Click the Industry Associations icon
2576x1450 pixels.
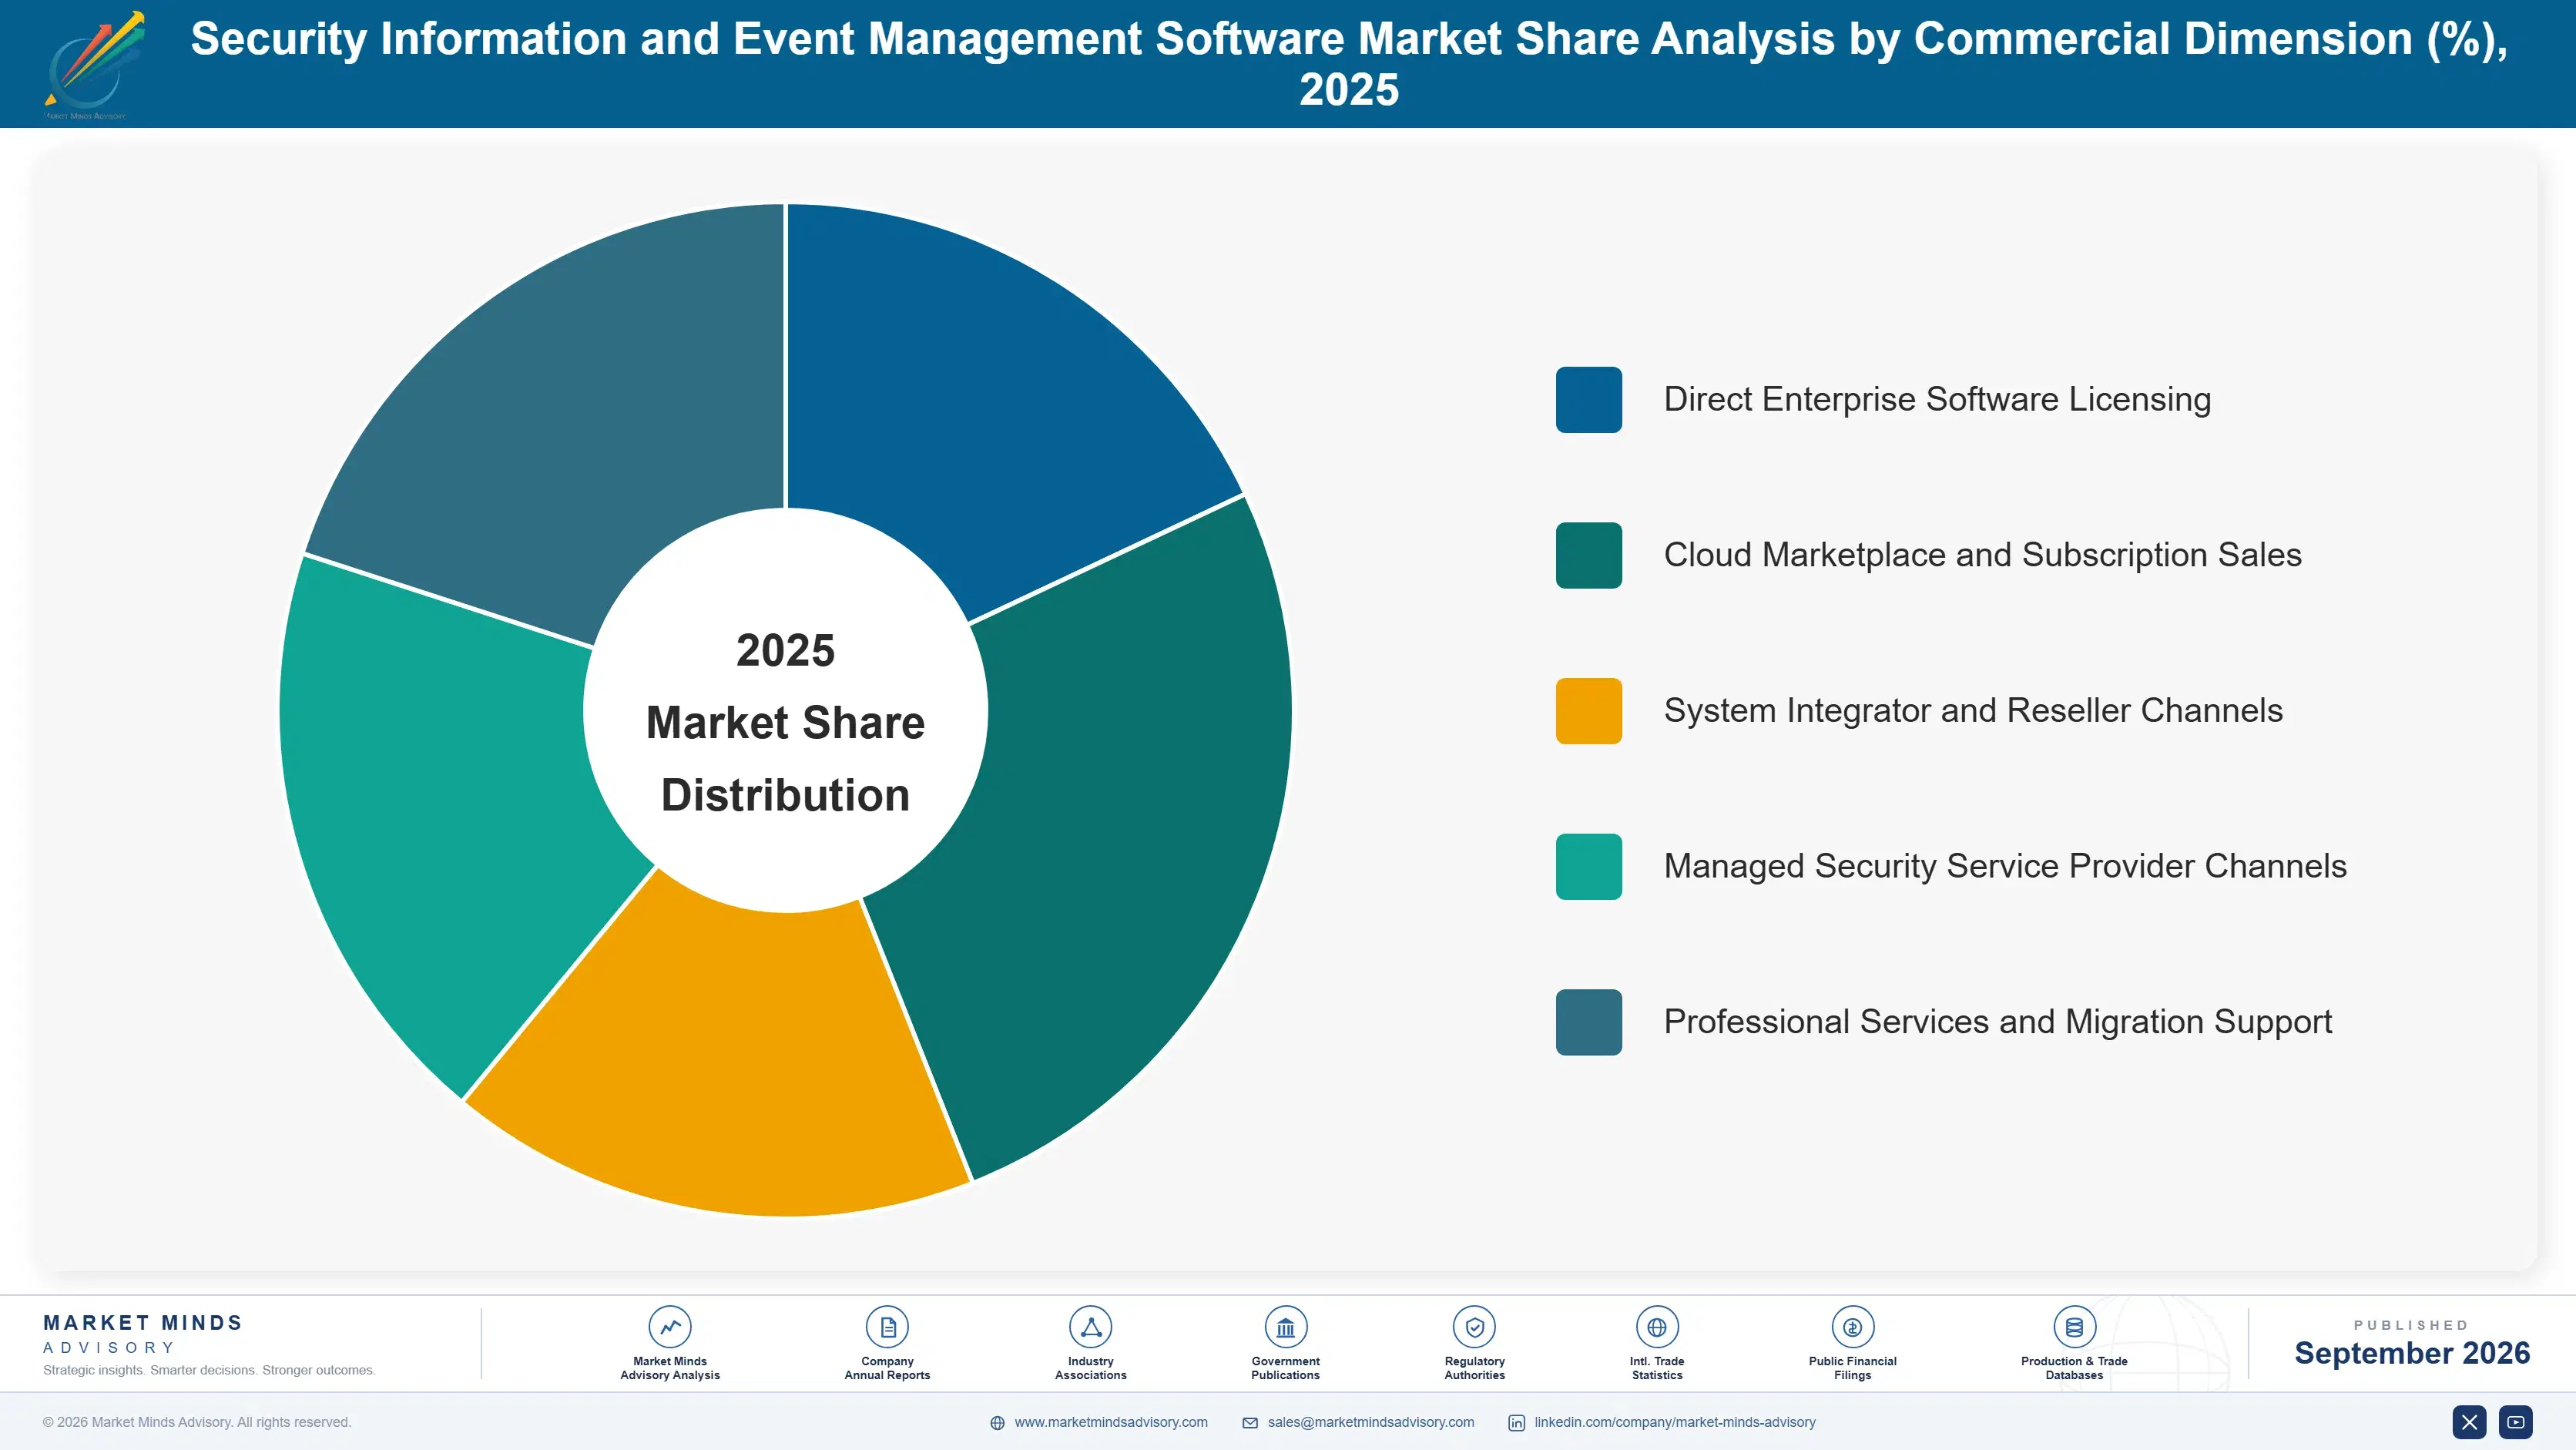(x=1090, y=1327)
